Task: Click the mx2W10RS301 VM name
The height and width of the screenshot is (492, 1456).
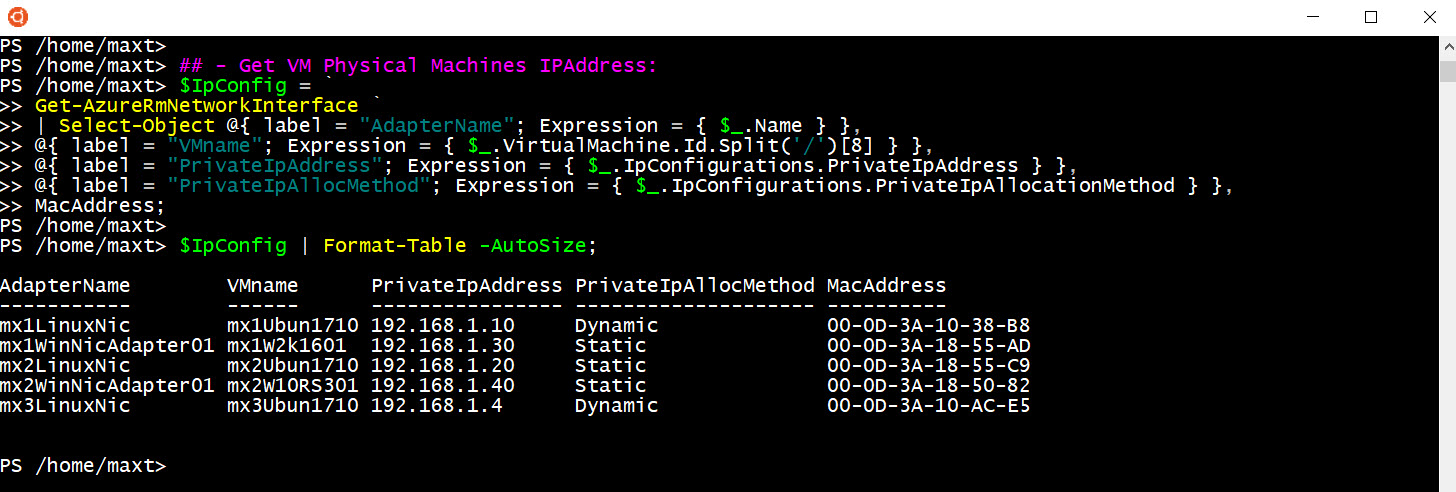Action: tap(292, 386)
